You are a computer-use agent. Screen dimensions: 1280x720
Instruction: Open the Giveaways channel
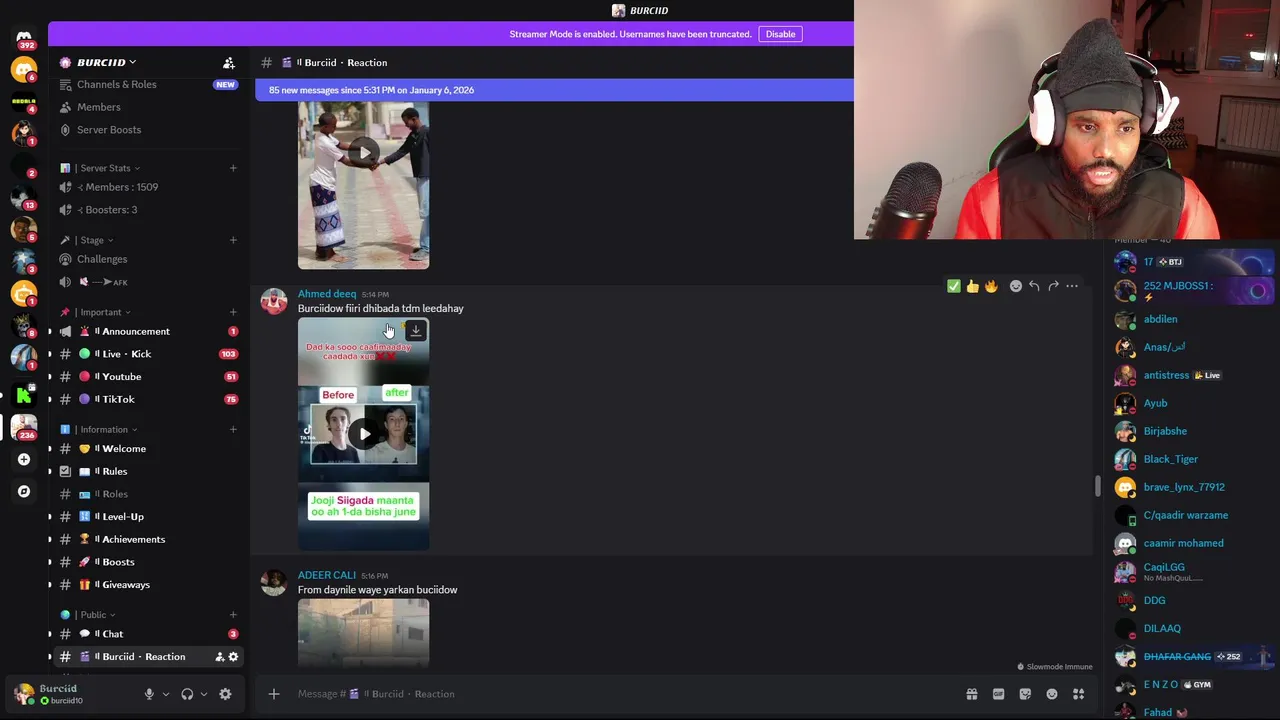(x=148, y=585)
